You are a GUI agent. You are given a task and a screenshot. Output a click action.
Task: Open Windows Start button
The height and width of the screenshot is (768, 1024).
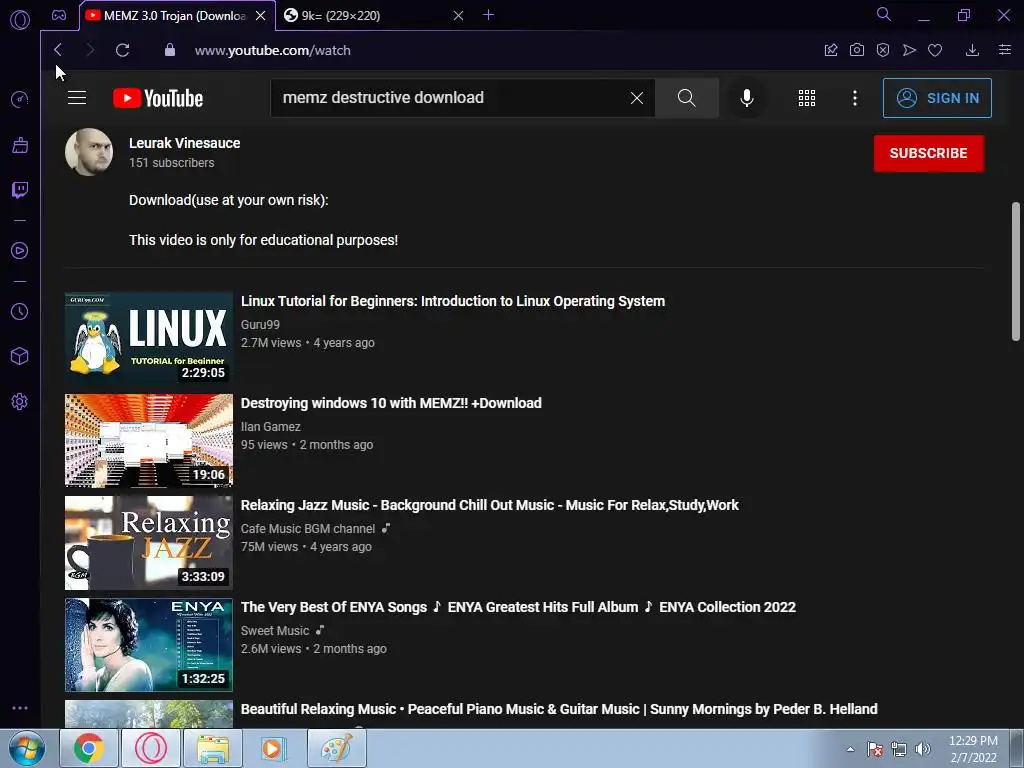pos(27,748)
